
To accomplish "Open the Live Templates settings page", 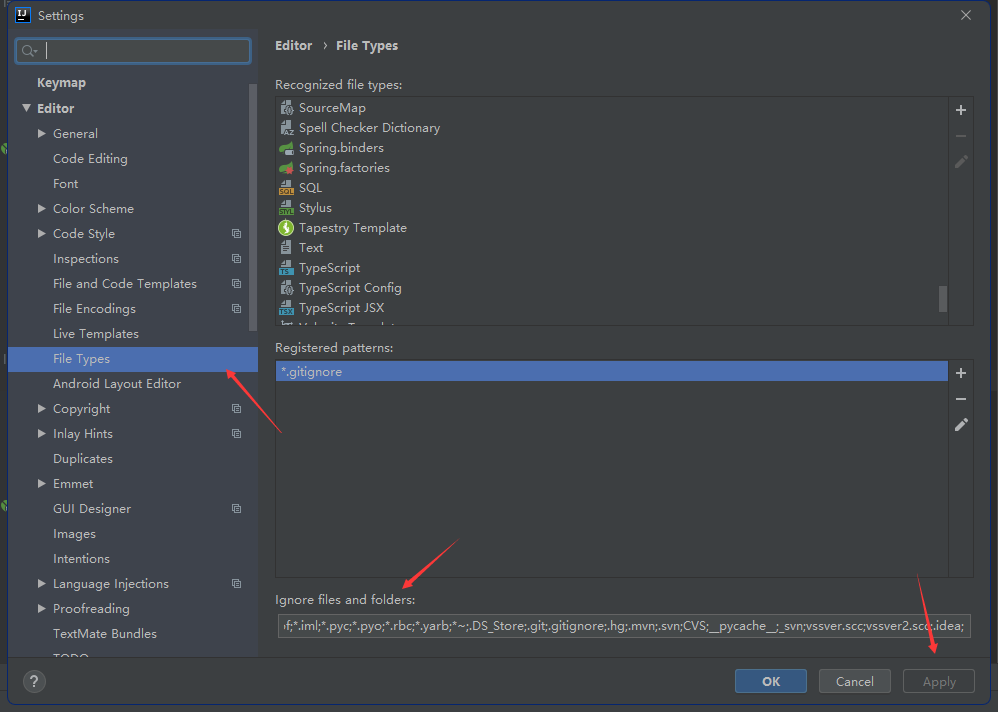I will coord(95,333).
